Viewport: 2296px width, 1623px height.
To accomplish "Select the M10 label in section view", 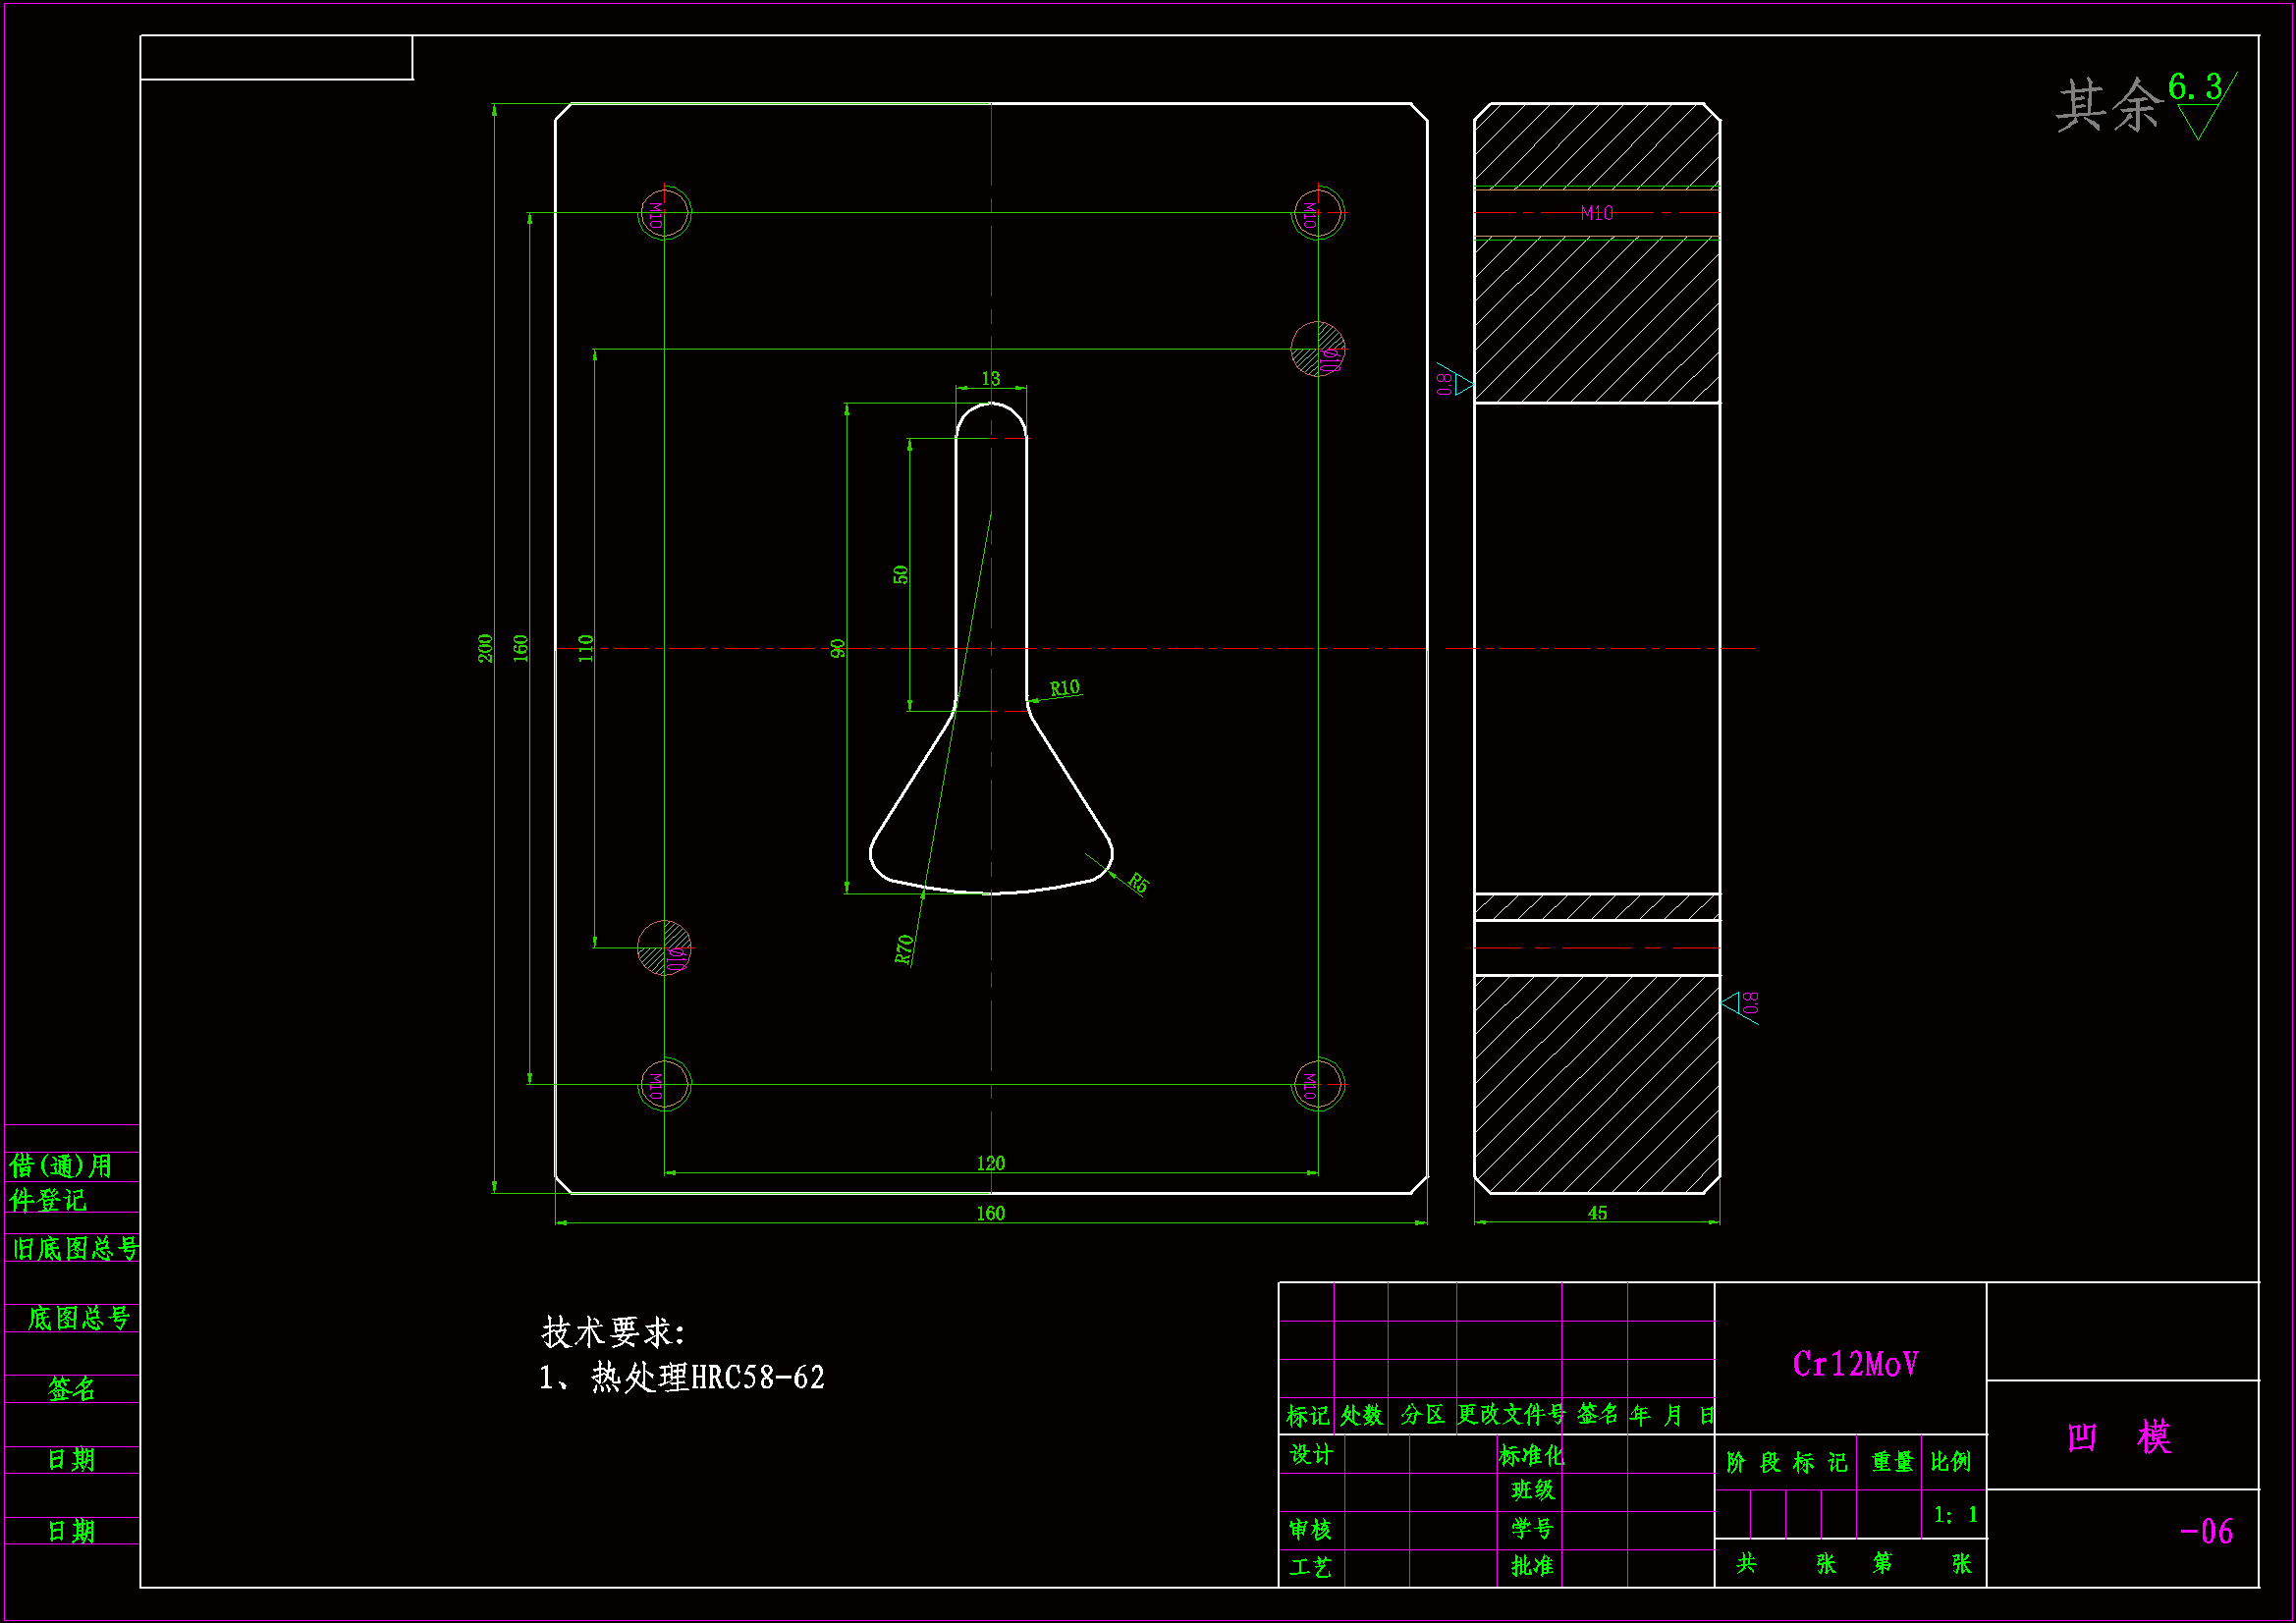I will [x=1597, y=213].
